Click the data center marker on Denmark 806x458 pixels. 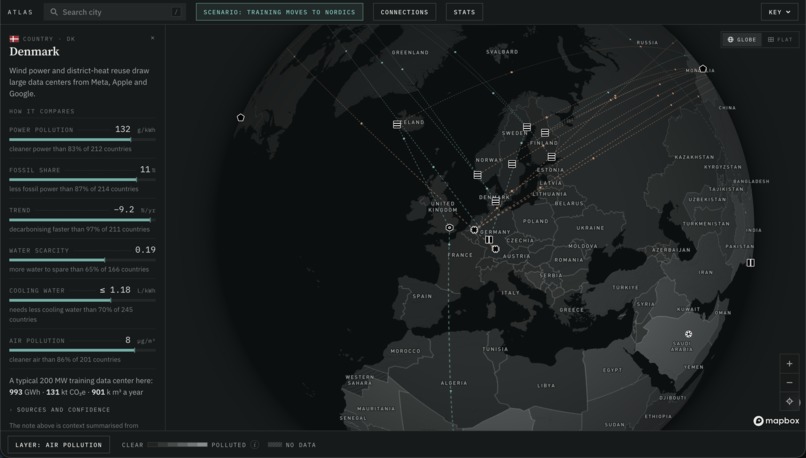(496, 201)
